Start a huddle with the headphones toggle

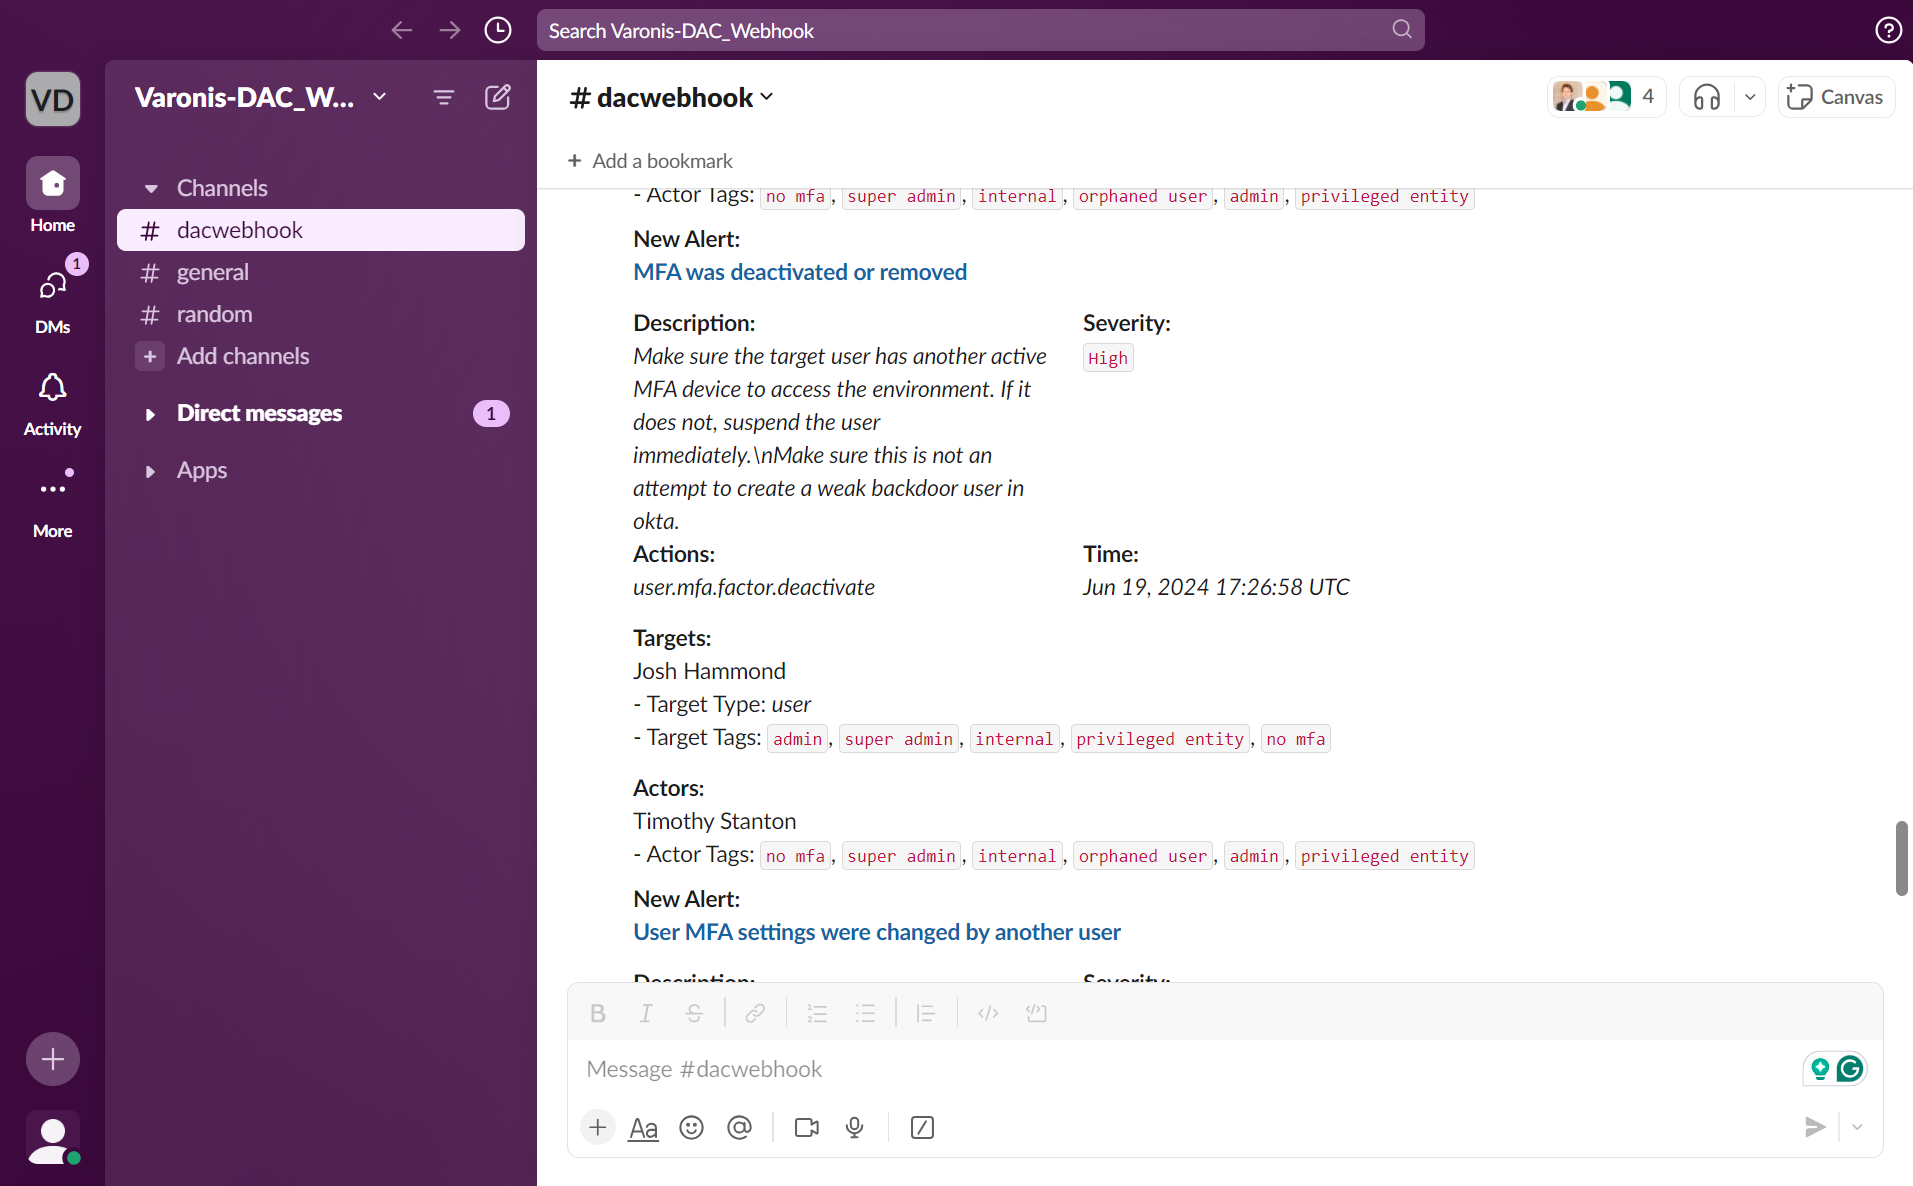1707,96
